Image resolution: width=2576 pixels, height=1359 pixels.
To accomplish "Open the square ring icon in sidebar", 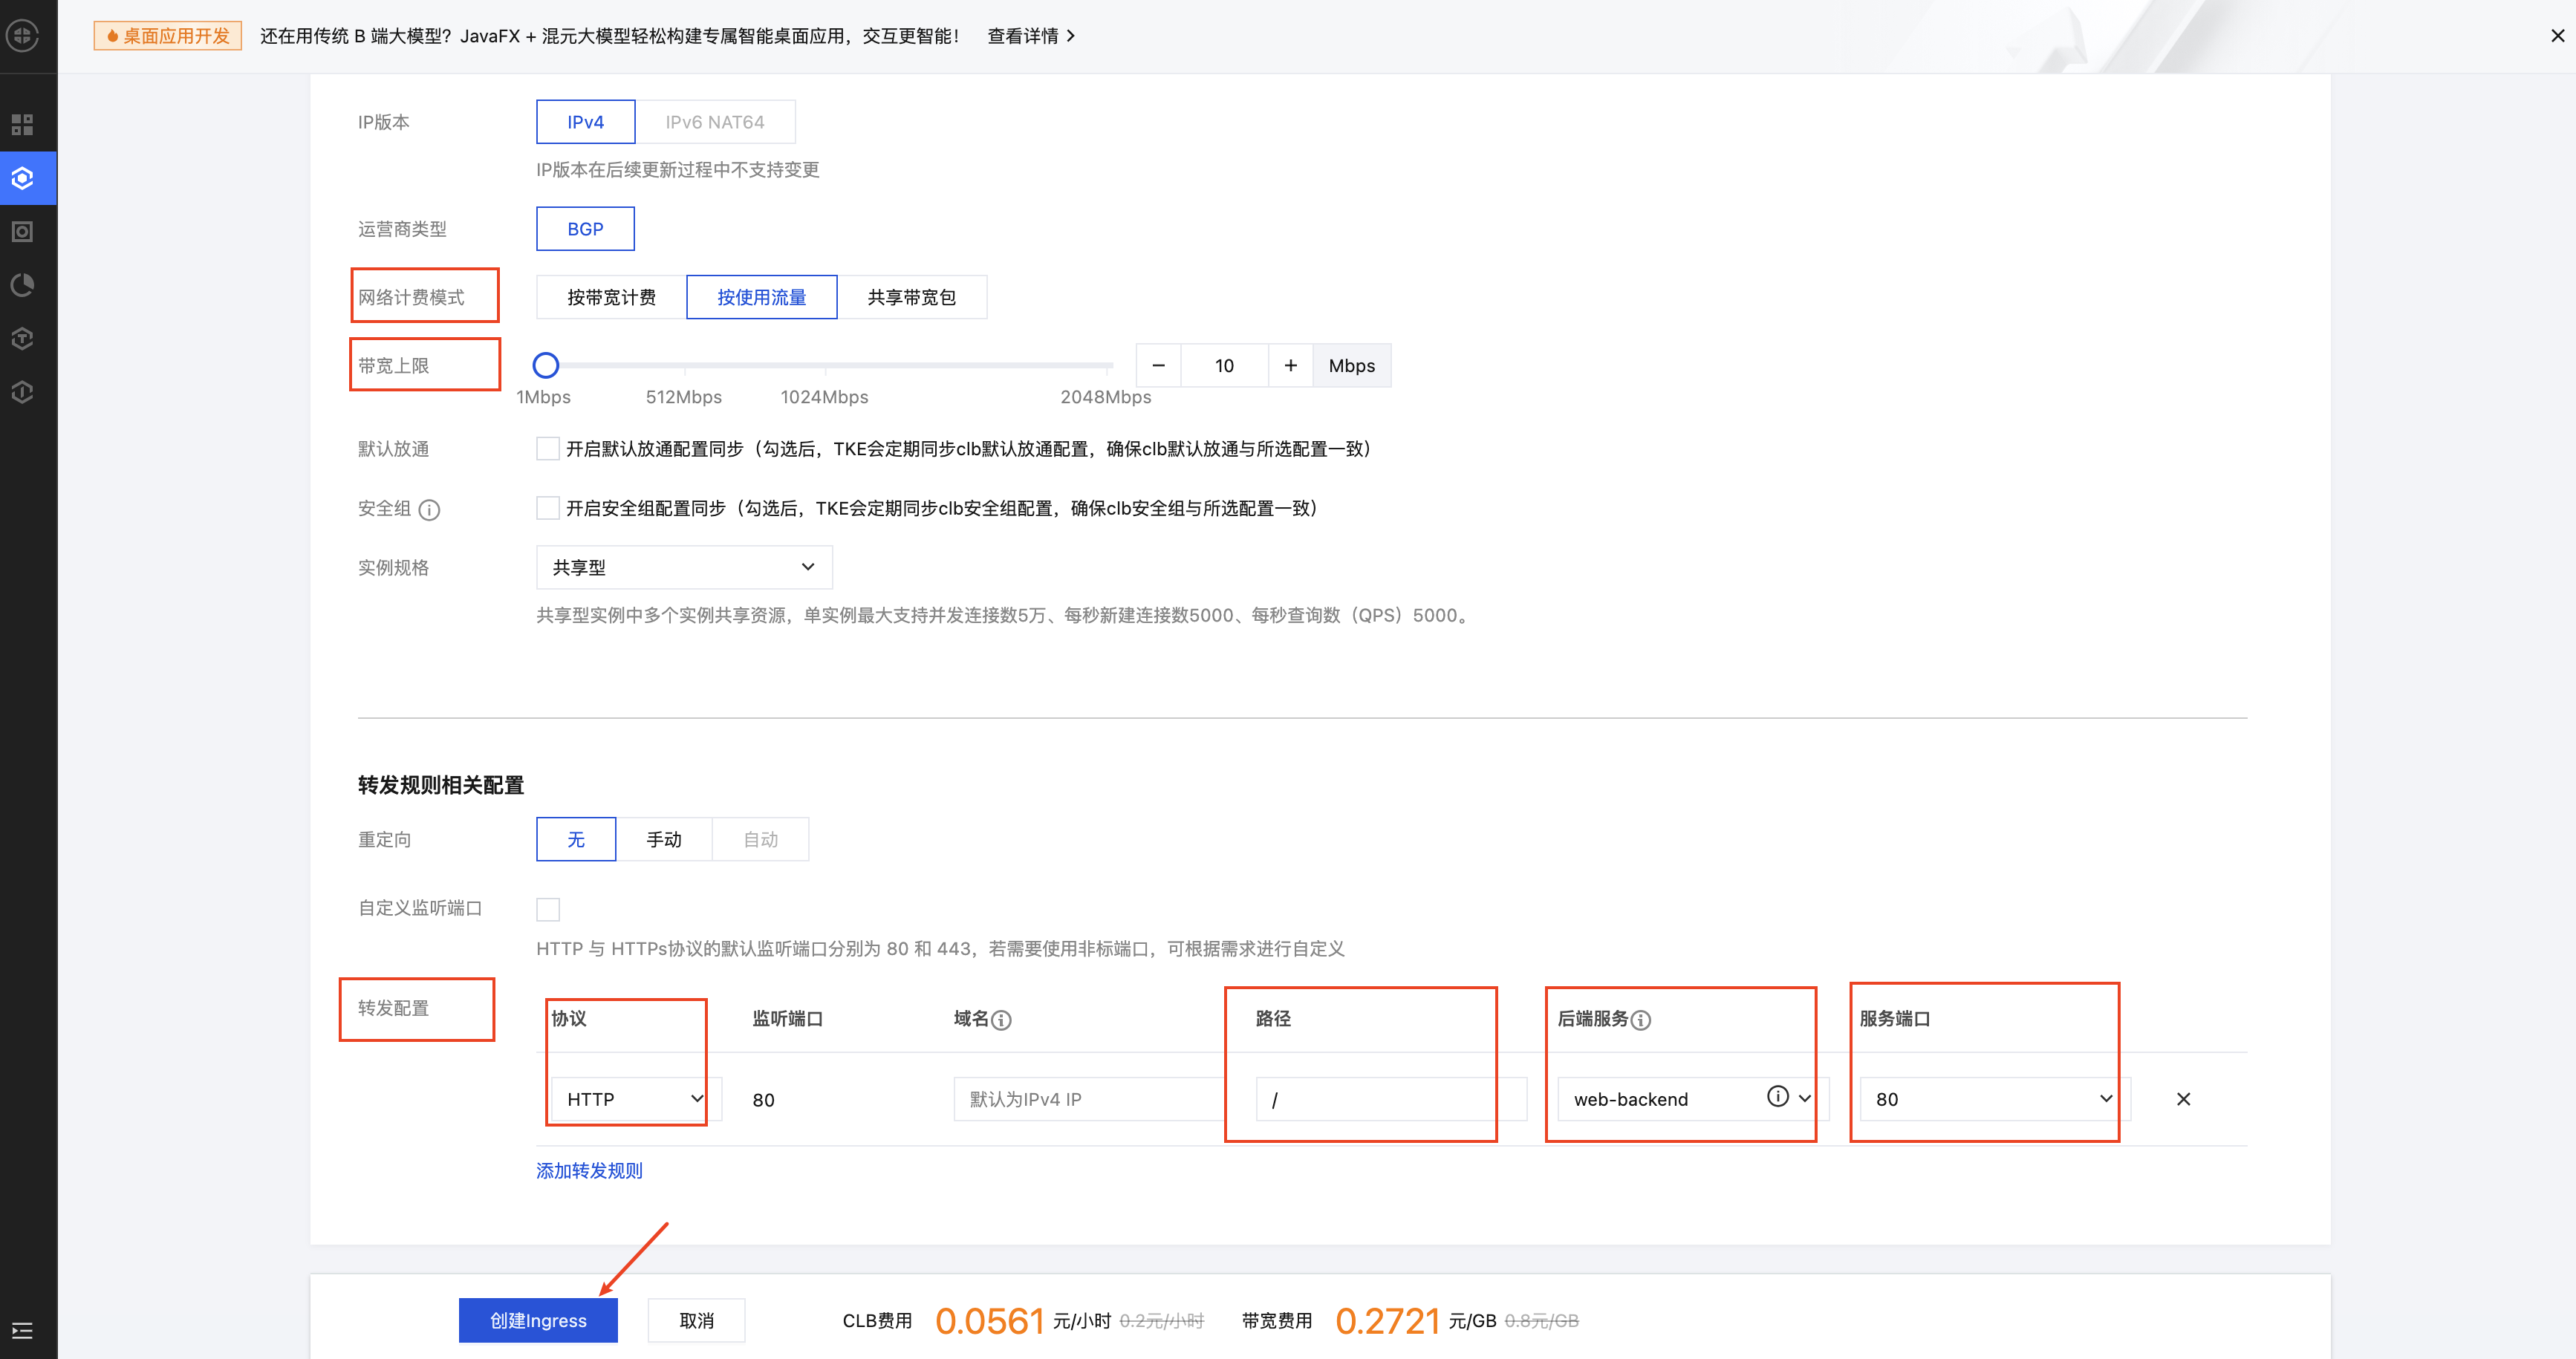I will [x=22, y=232].
